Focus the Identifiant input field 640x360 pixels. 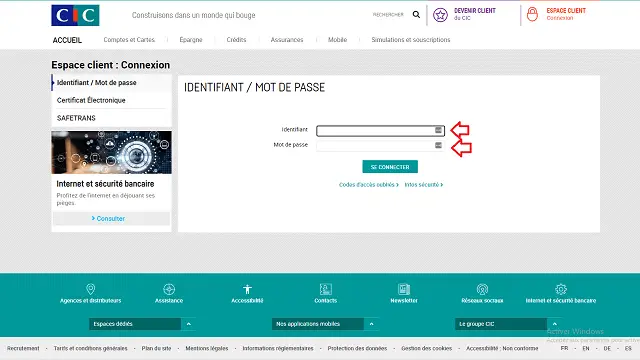coord(380,131)
